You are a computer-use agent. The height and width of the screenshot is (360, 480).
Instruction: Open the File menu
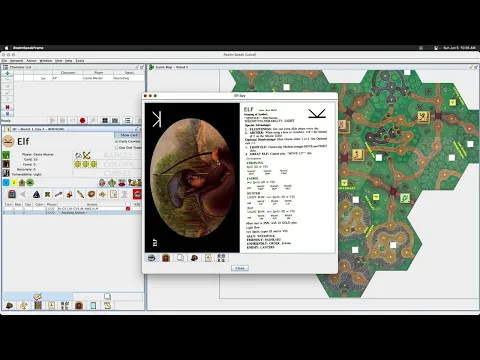tap(4, 61)
